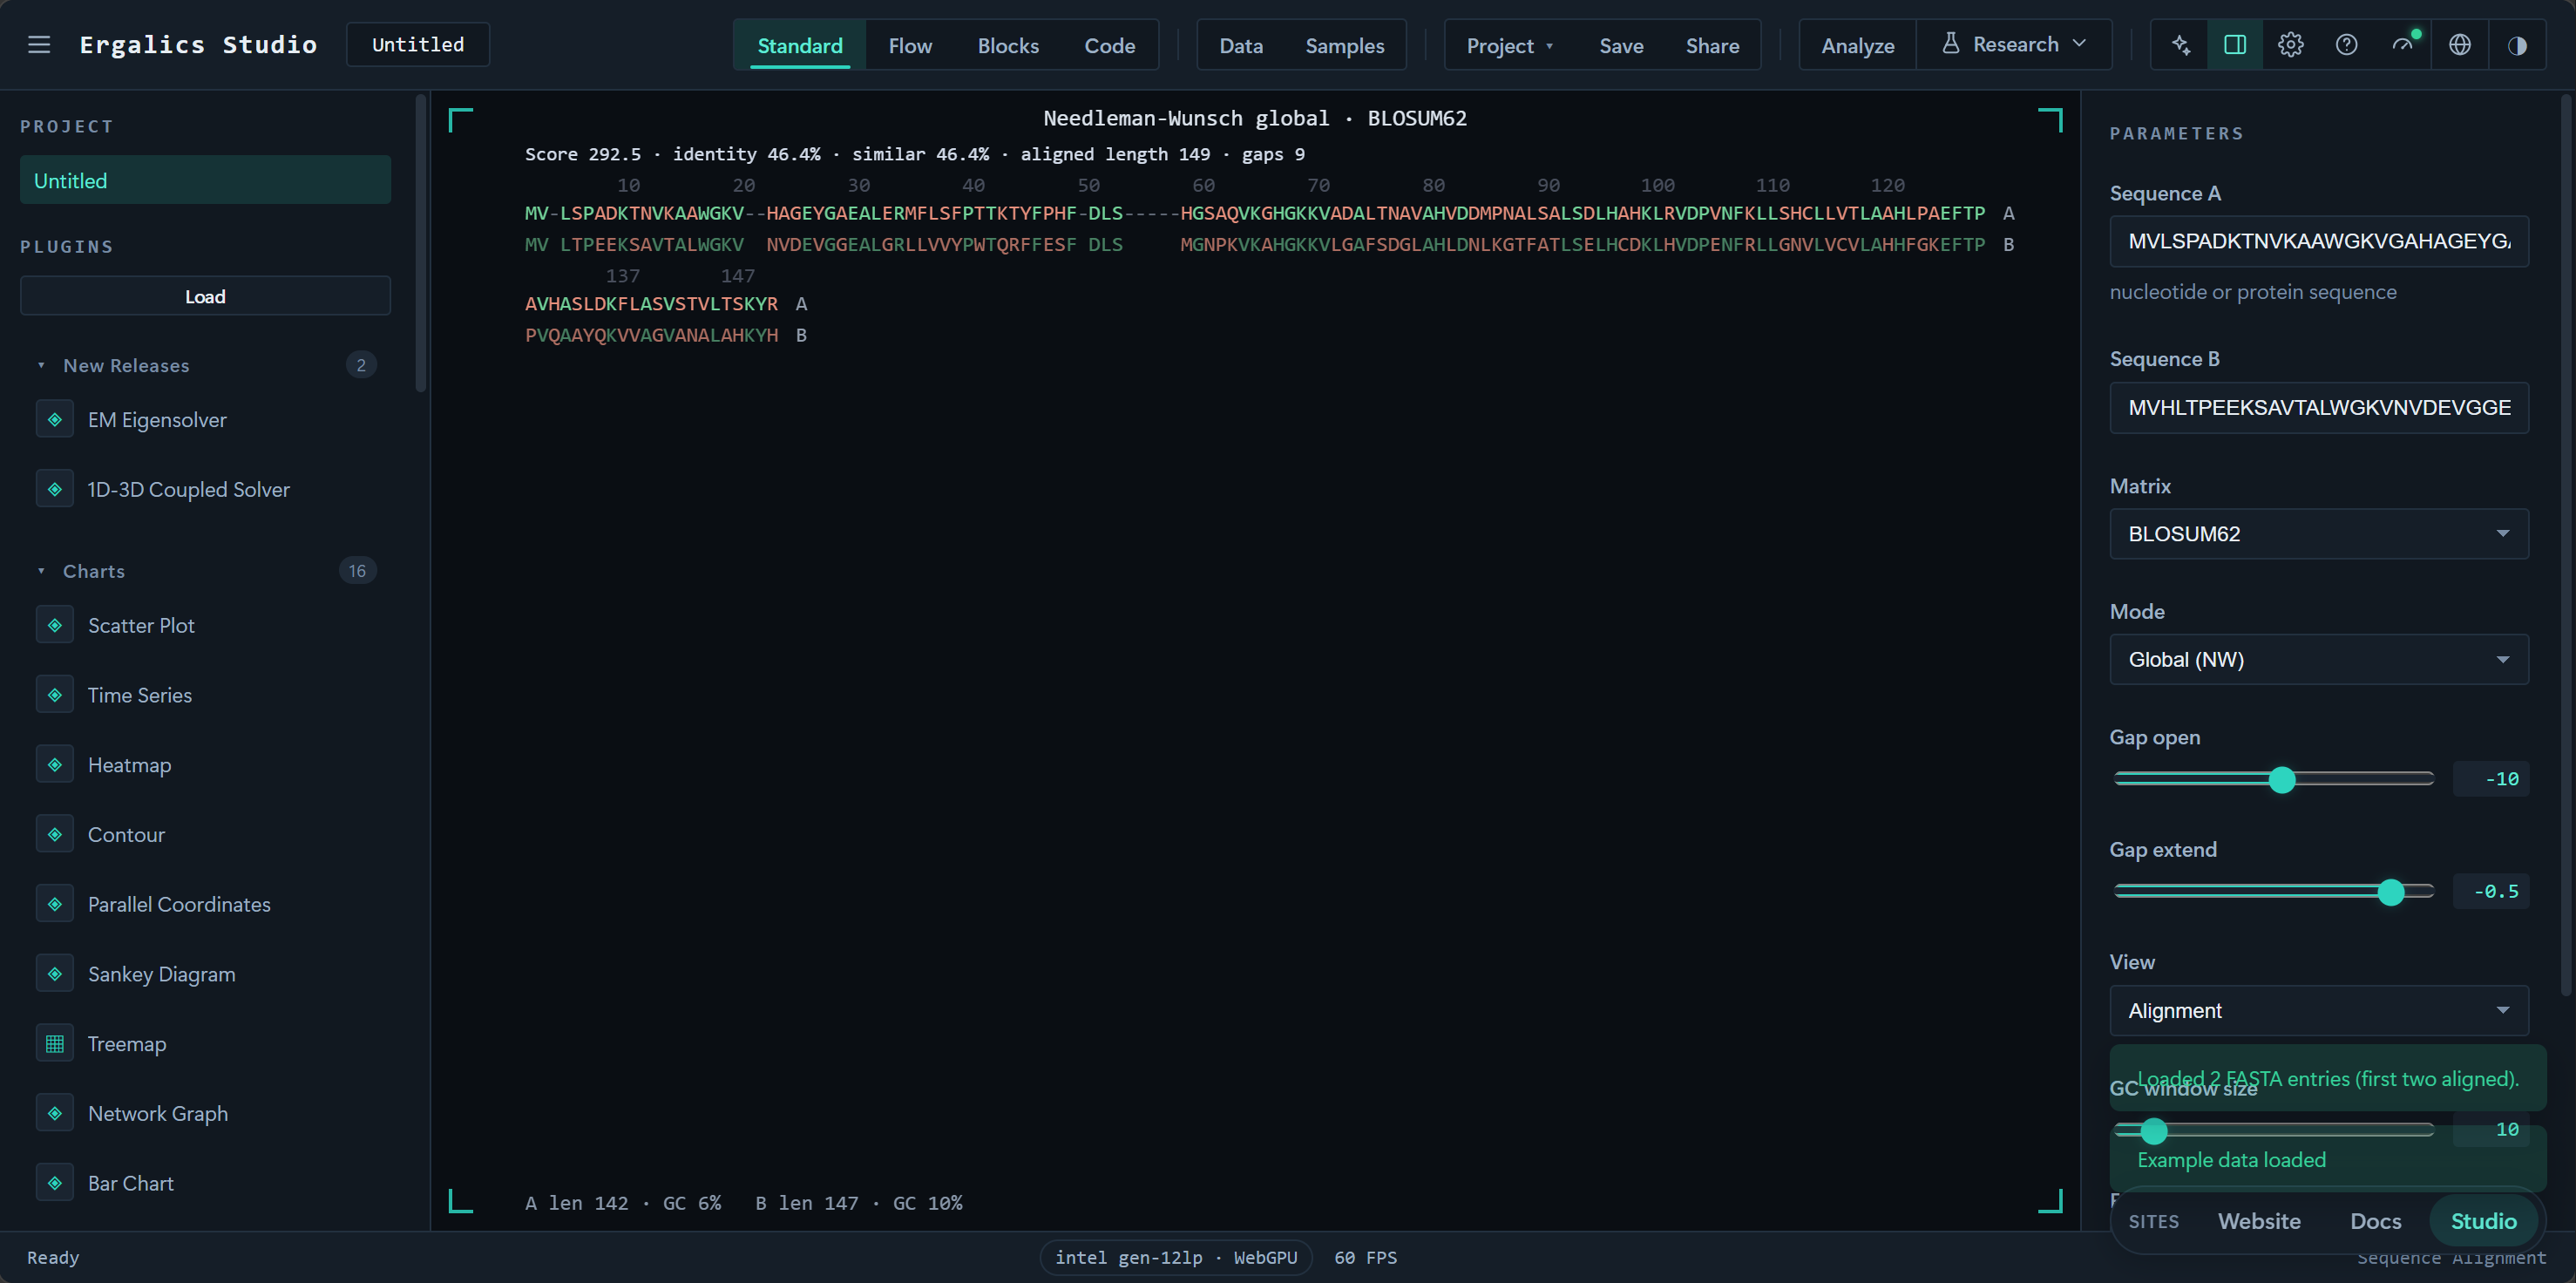Click the Time Series chart icon
The image size is (2576, 1283).
click(55, 695)
